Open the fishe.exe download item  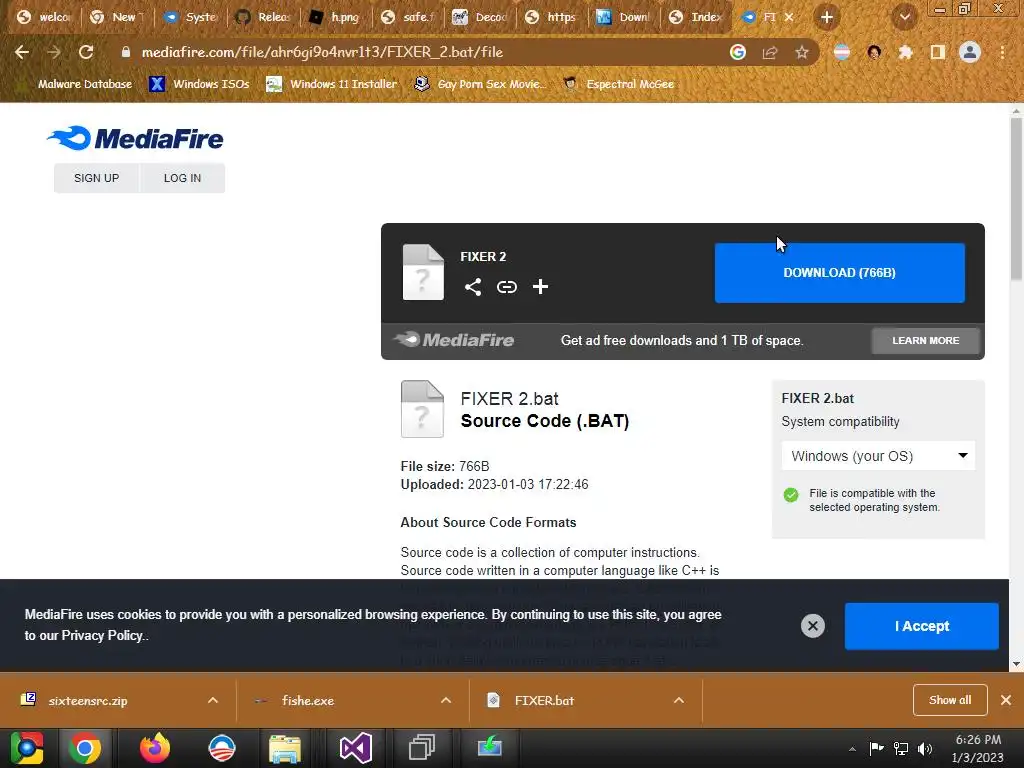pyautogui.click(x=308, y=701)
